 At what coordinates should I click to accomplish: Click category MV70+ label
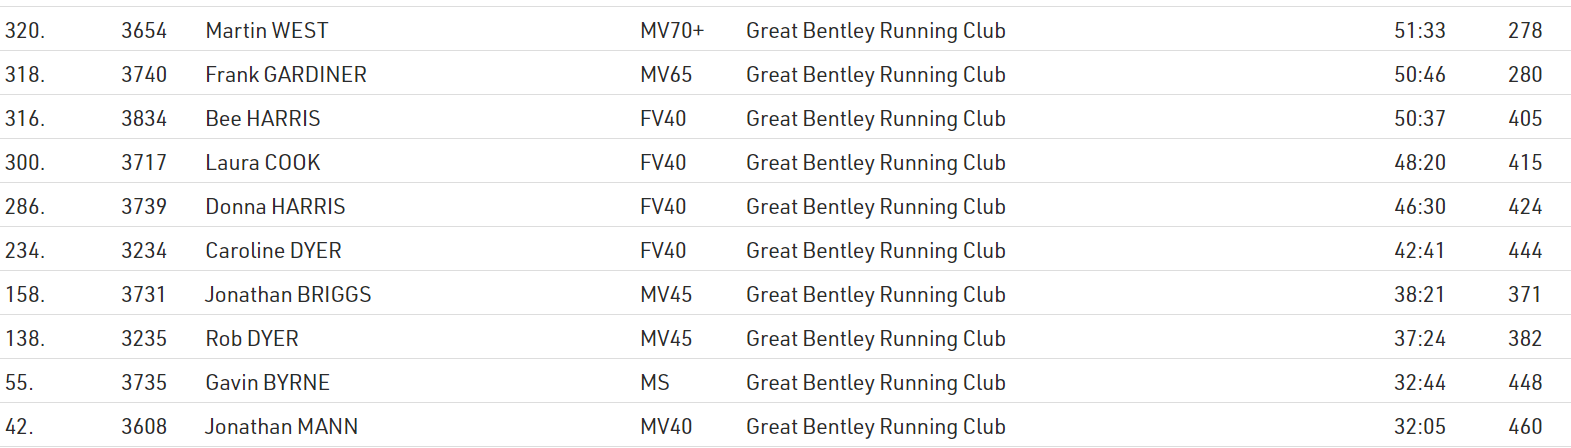pos(672,31)
